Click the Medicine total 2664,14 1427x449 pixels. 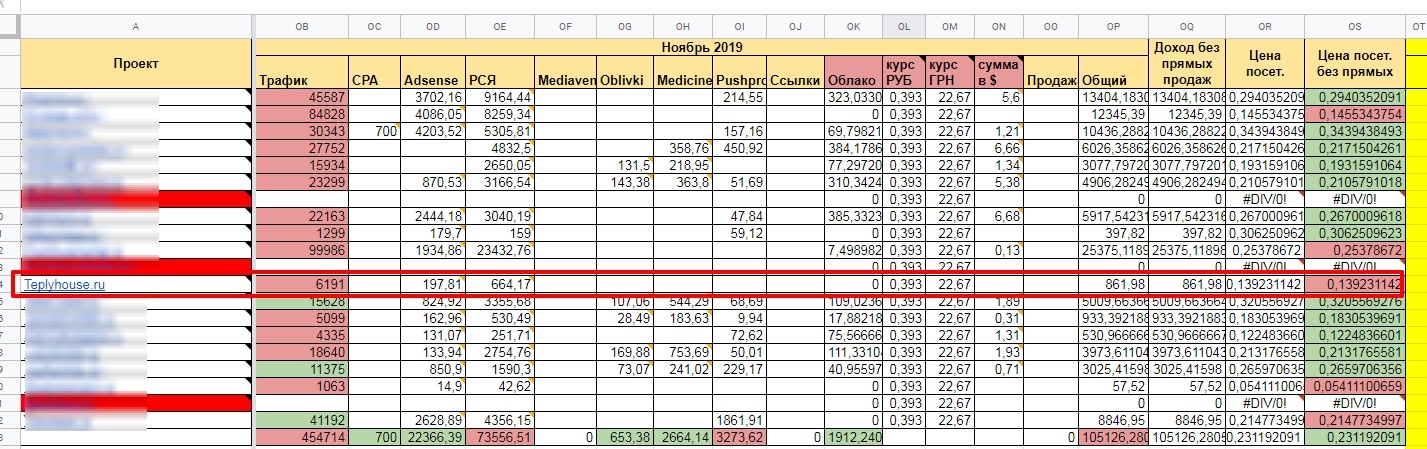(x=683, y=437)
